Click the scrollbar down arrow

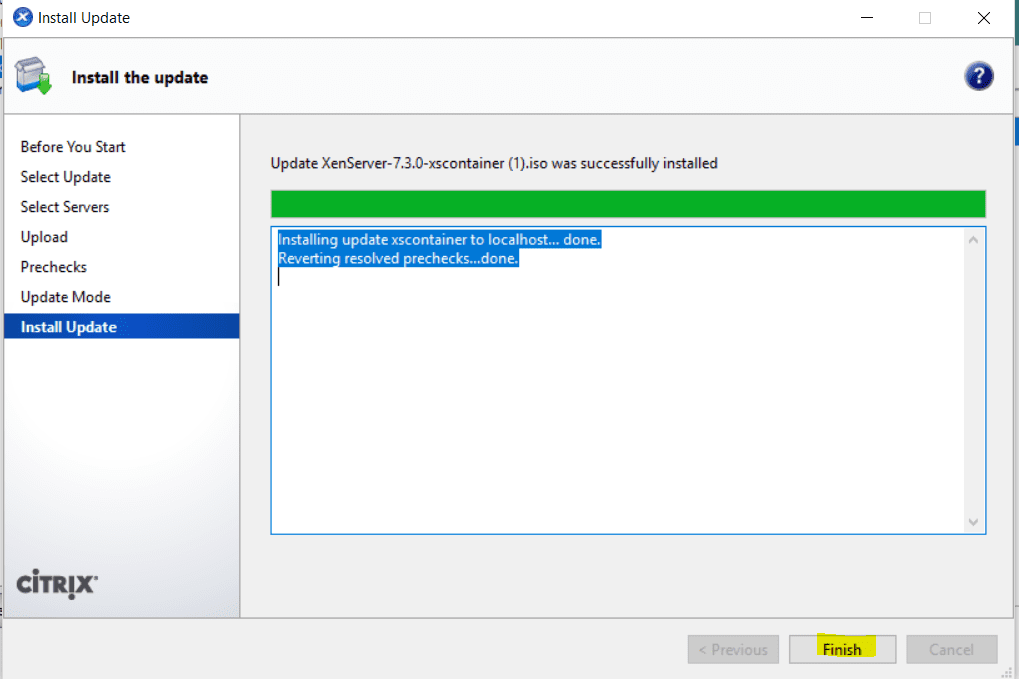(x=972, y=521)
